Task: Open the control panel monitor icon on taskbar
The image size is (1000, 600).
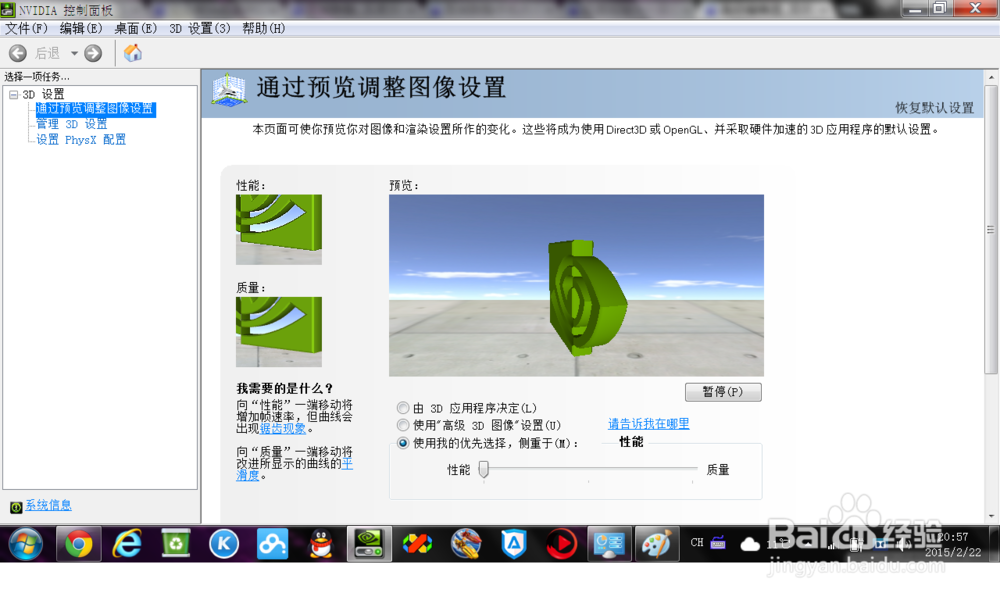Action: (x=609, y=545)
